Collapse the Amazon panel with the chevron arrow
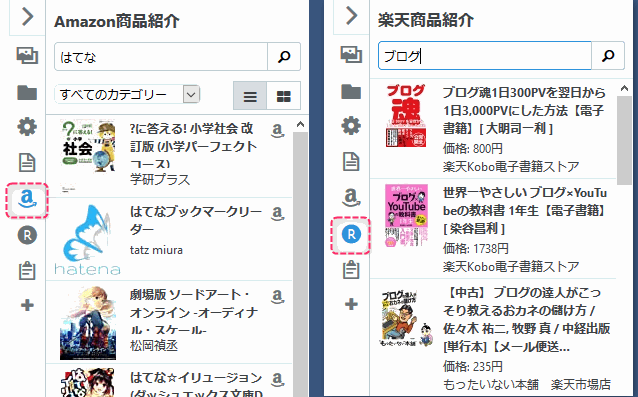 (27, 17)
